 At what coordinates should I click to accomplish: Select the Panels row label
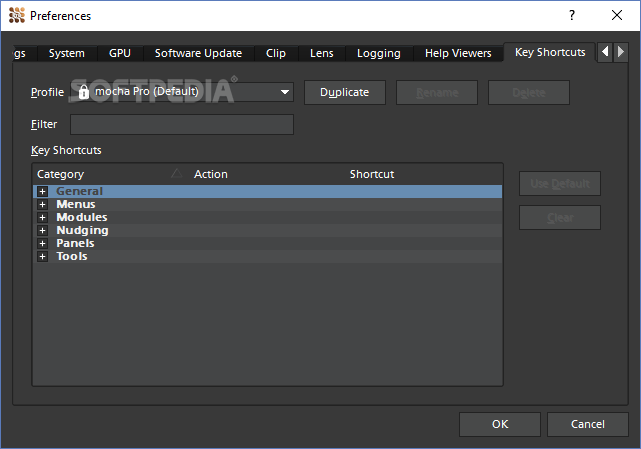coord(75,244)
